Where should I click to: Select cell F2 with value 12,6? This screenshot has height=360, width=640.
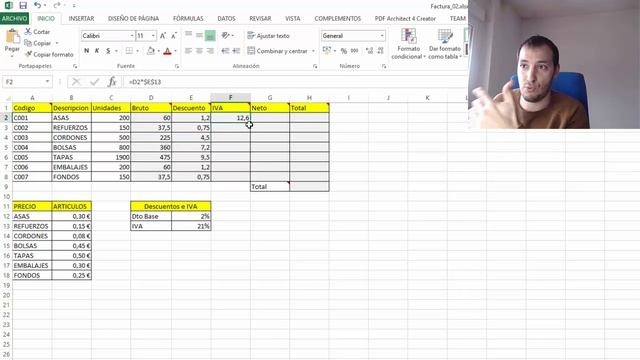point(230,118)
